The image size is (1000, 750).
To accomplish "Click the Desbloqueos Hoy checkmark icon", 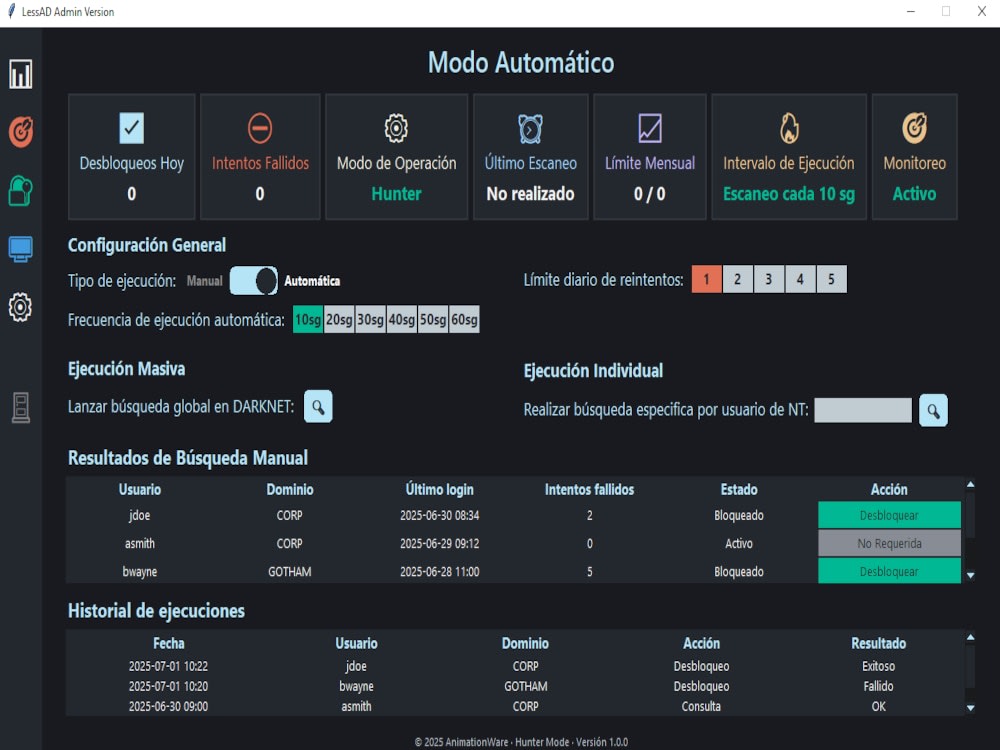I will point(131,128).
